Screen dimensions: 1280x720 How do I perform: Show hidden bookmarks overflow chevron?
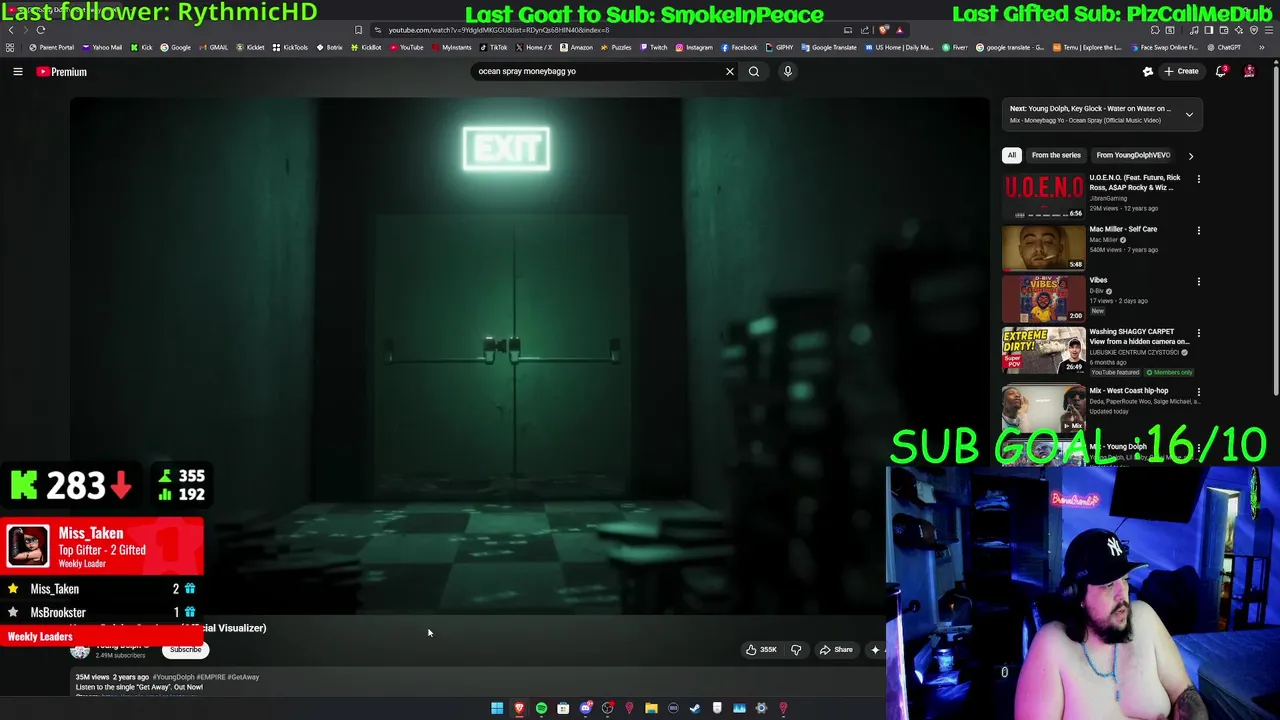(x=1261, y=47)
